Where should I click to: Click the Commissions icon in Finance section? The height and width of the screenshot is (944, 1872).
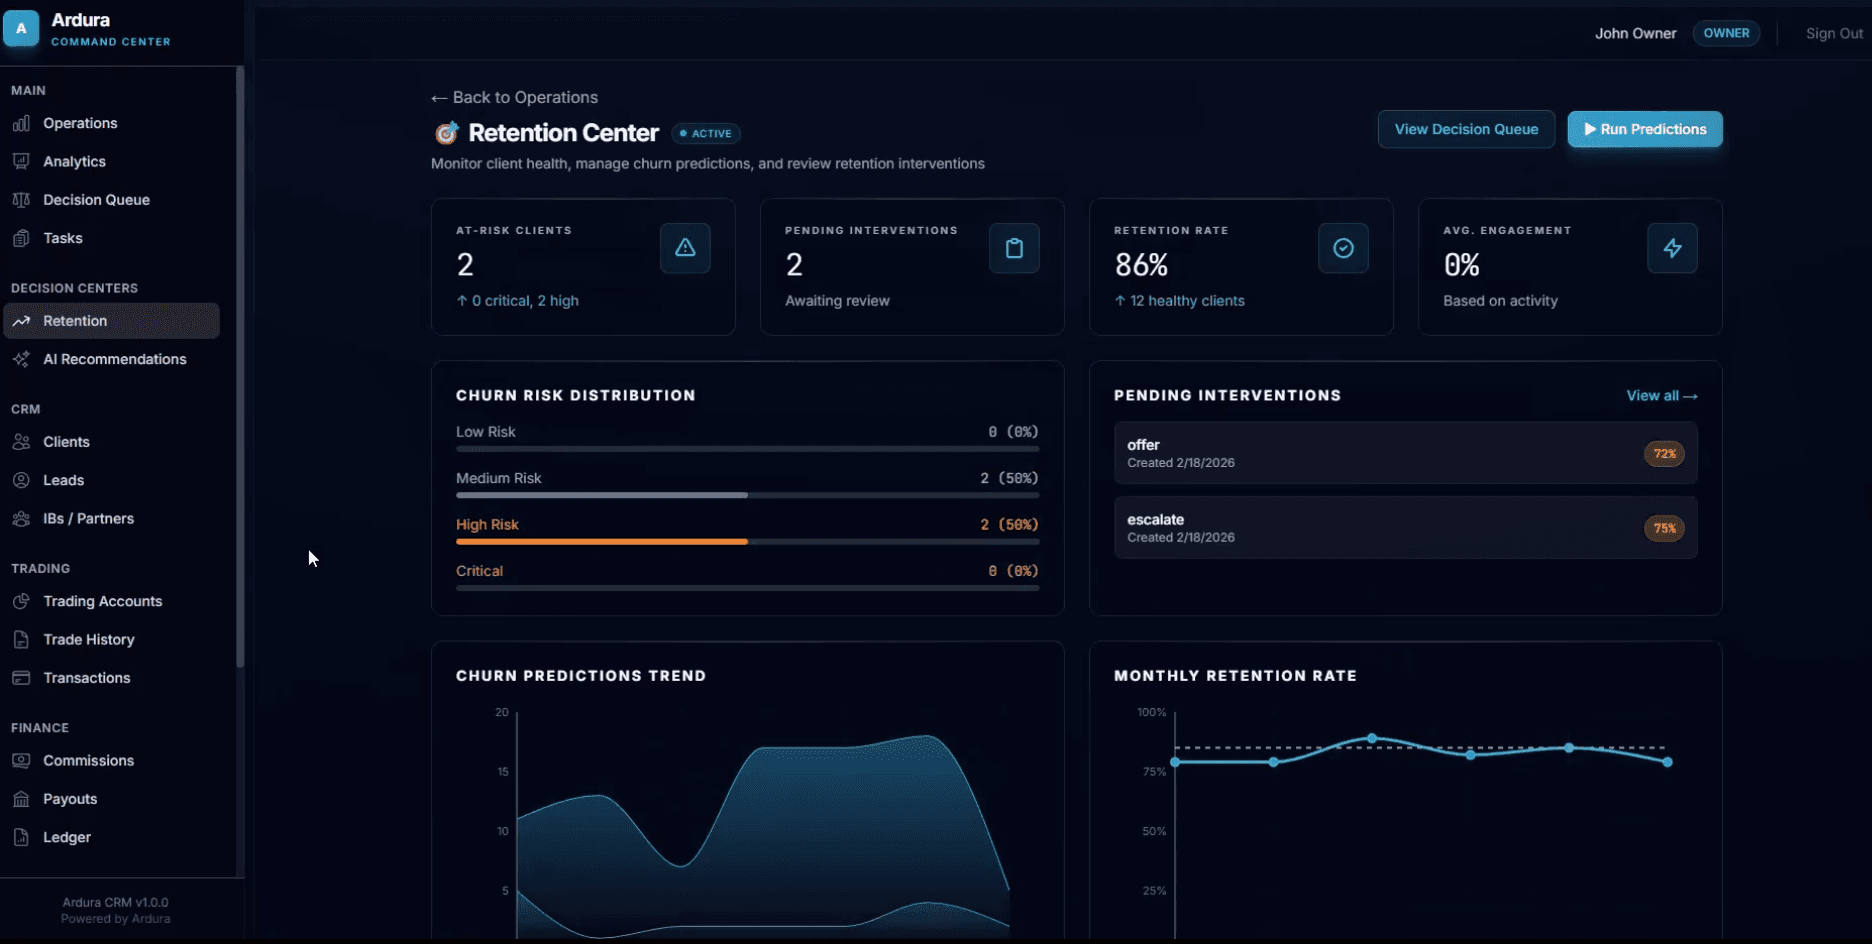[x=21, y=761]
